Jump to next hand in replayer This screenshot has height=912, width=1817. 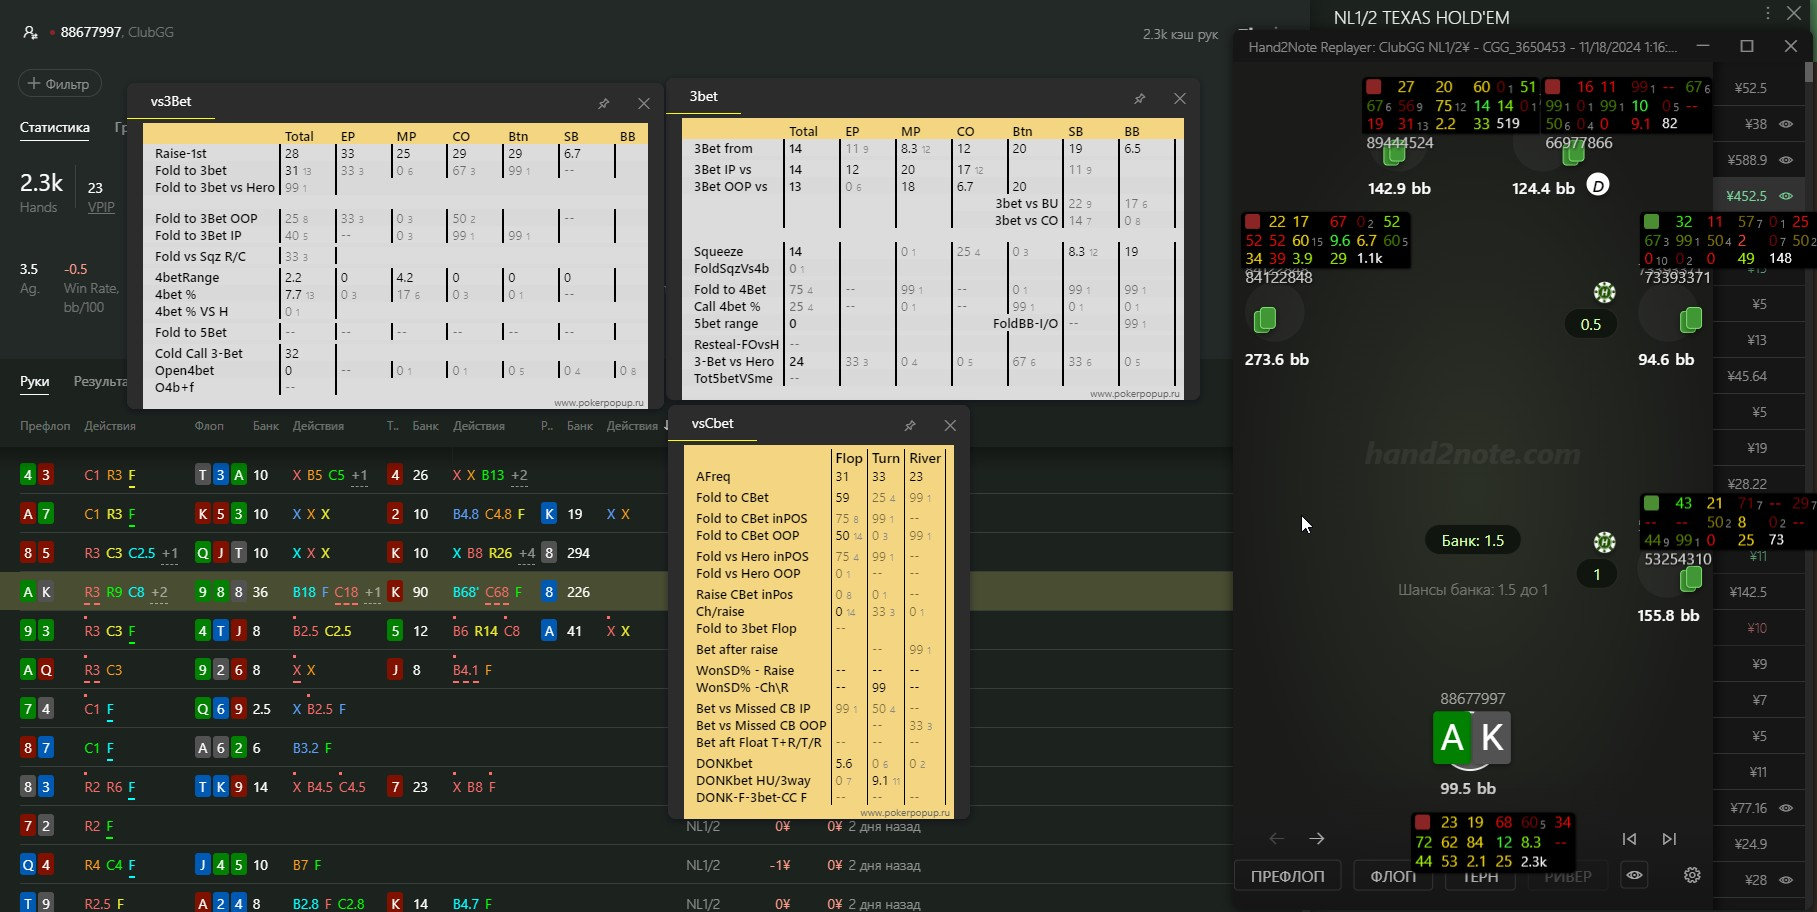(1669, 838)
